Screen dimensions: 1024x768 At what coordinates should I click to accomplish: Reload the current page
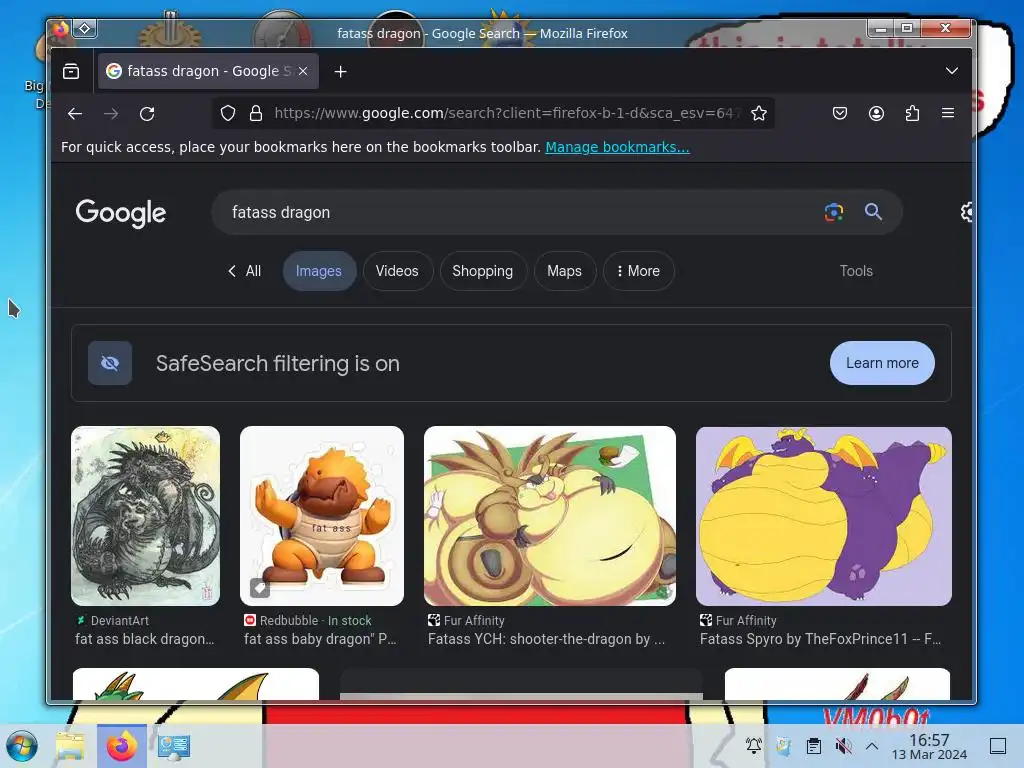(x=147, y=114)
